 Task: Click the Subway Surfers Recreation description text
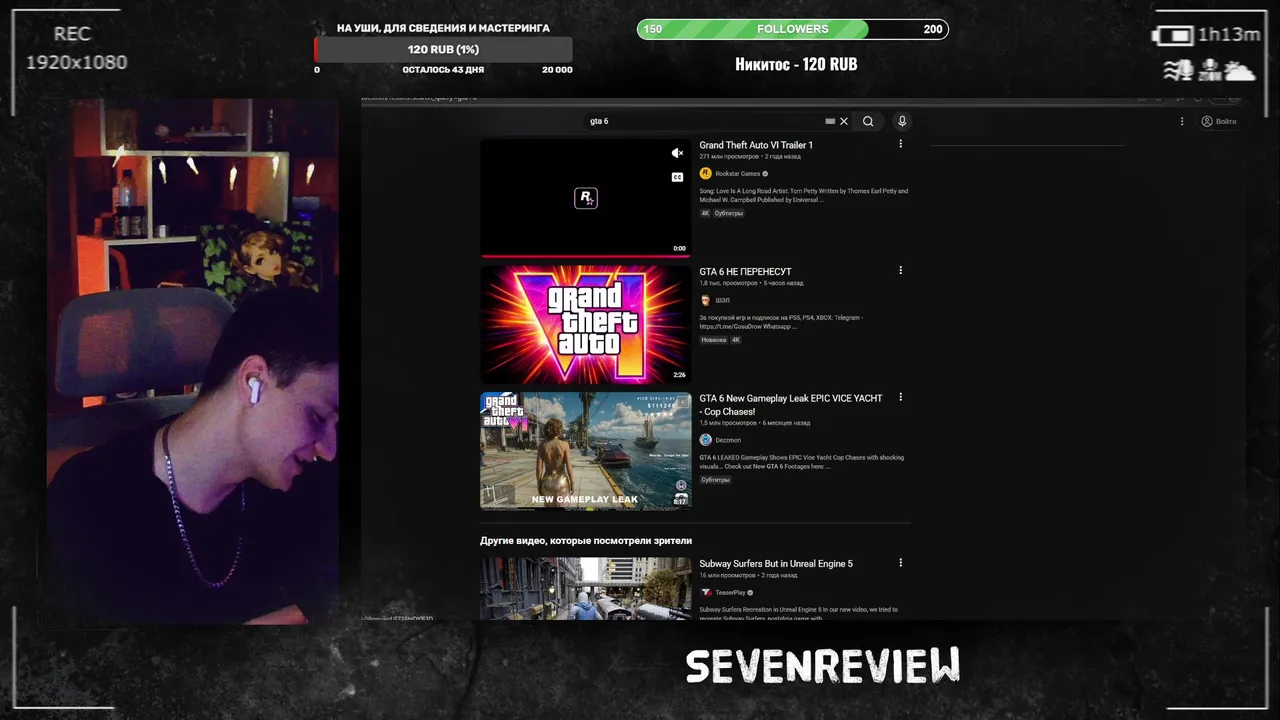click(x=798, y=613)
